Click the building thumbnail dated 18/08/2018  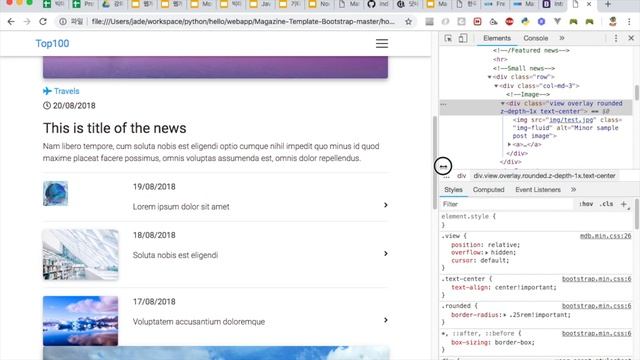[80, 255]
